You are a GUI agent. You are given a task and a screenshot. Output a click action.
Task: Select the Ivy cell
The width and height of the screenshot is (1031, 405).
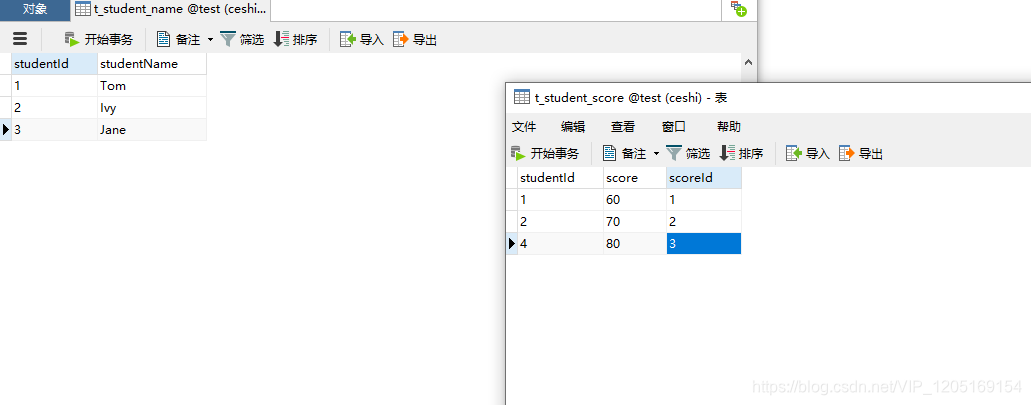click(x=152, y=108)
